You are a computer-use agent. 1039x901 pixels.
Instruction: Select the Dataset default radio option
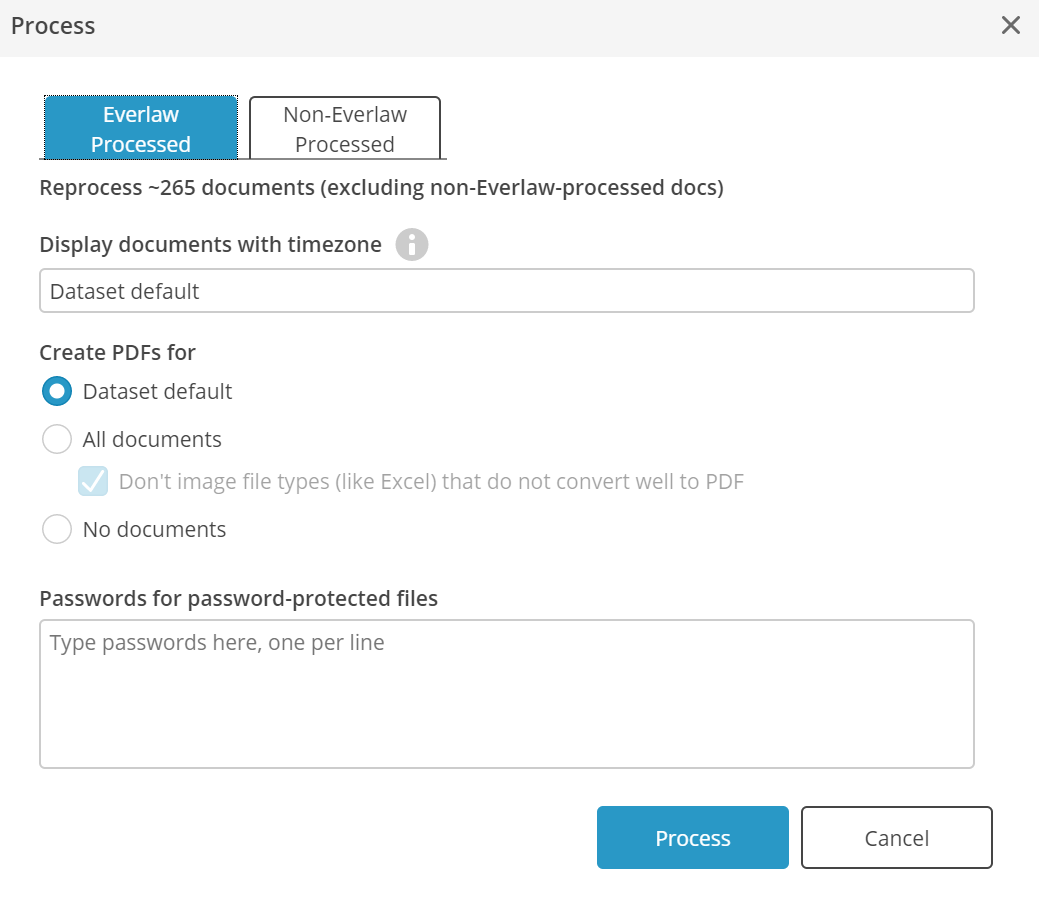pos(57,392)
